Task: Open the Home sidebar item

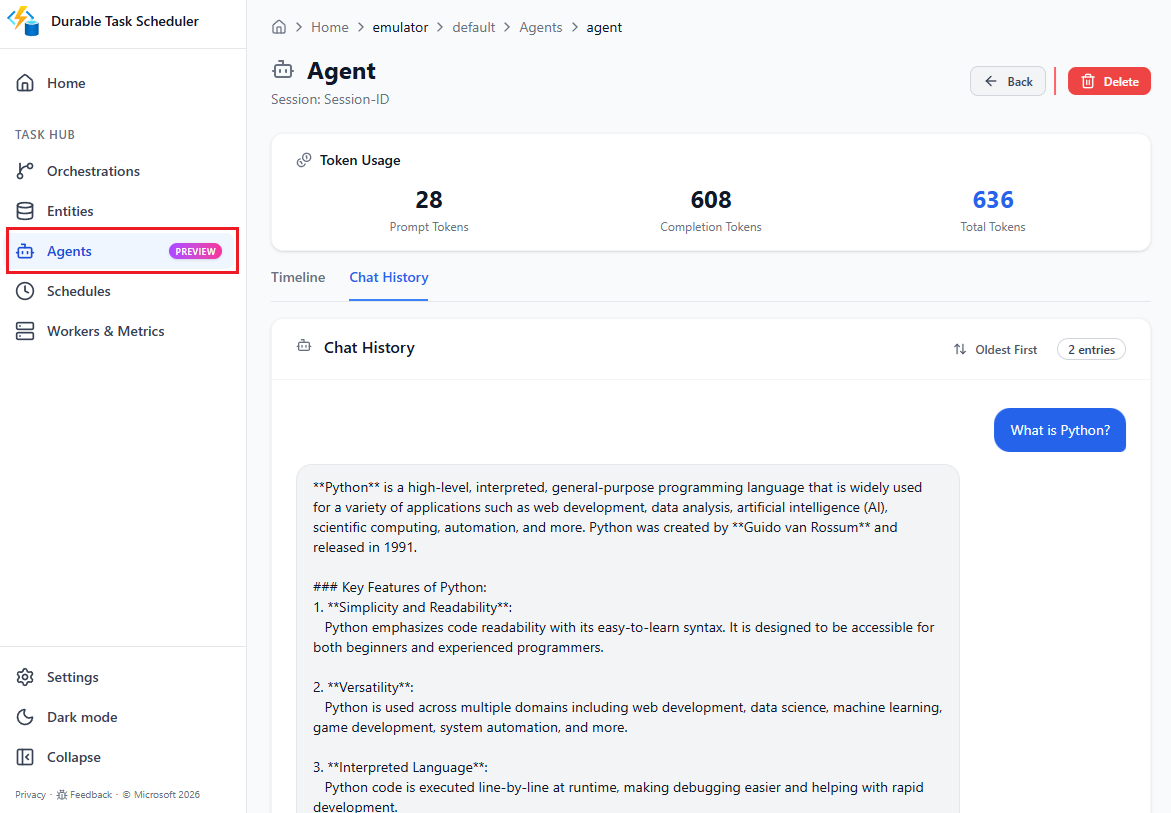Action: pos(122,83)
